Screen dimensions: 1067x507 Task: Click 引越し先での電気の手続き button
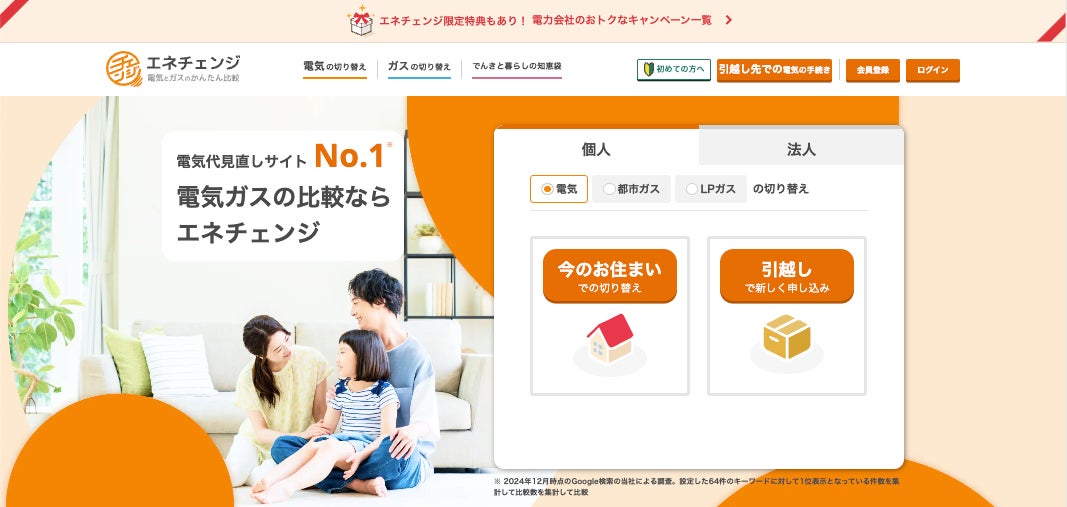pyautogui.click(x=774, y=70)
